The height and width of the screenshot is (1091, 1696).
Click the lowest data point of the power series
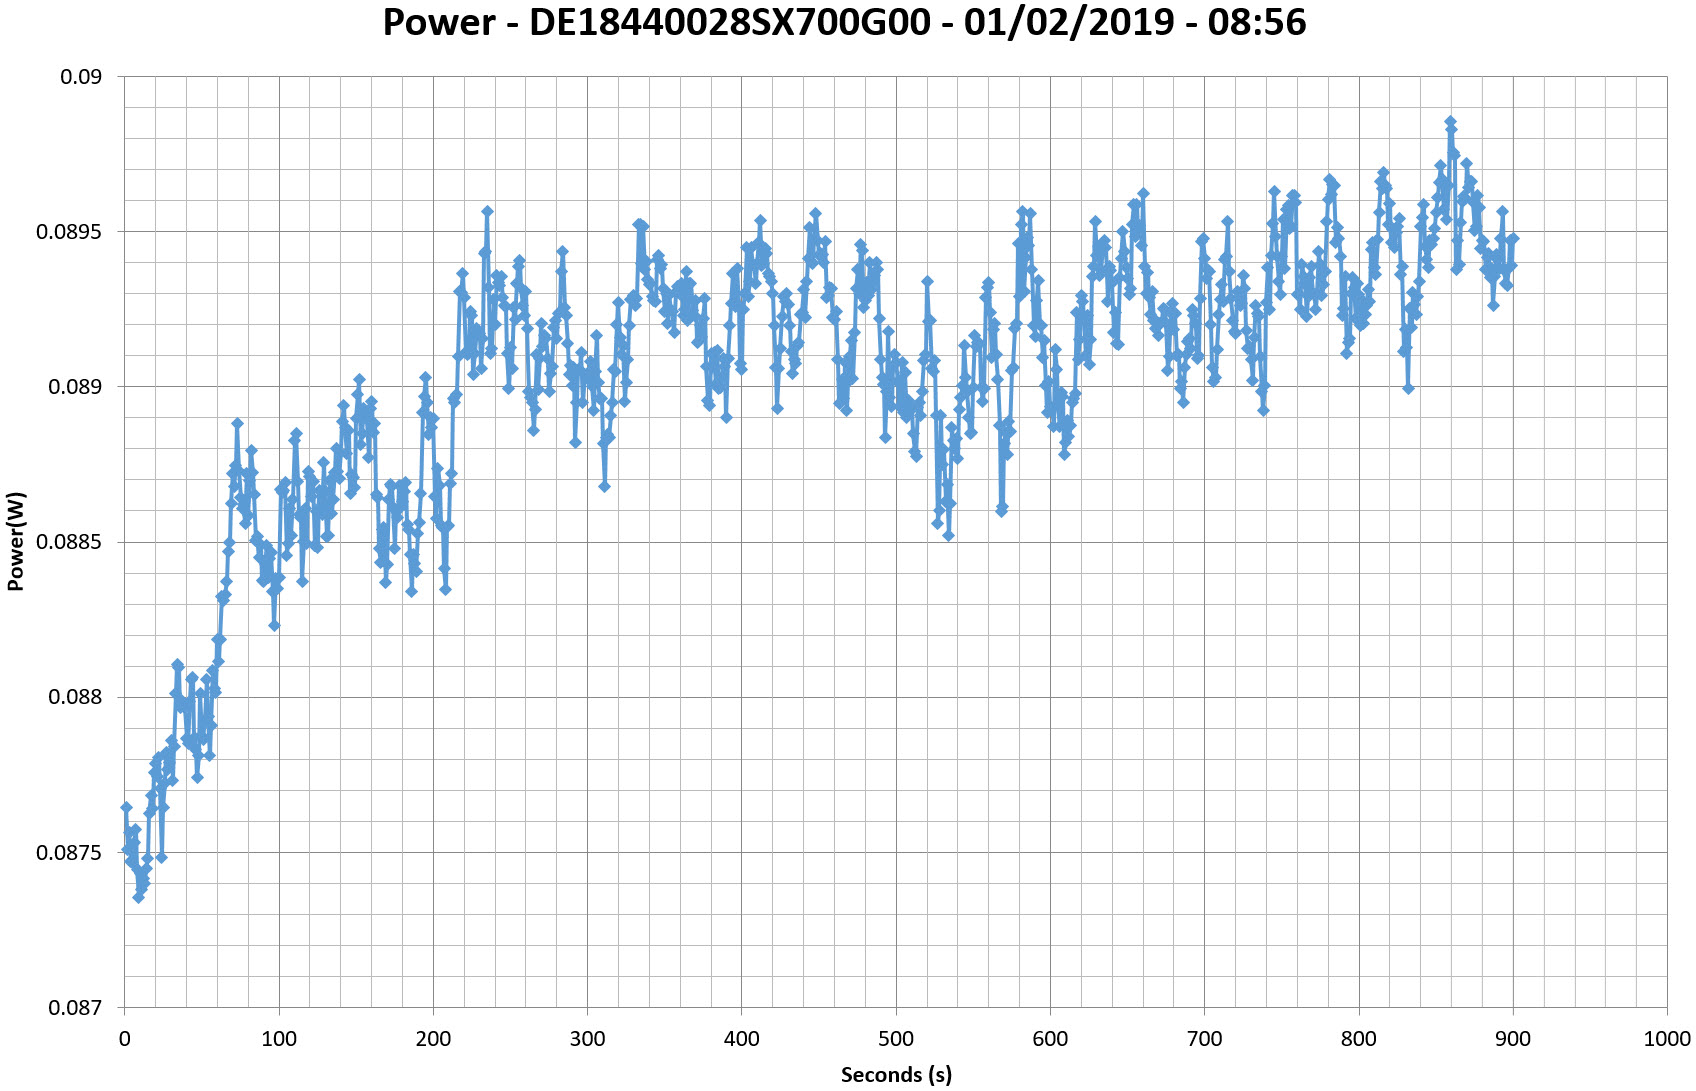(138, 897)
